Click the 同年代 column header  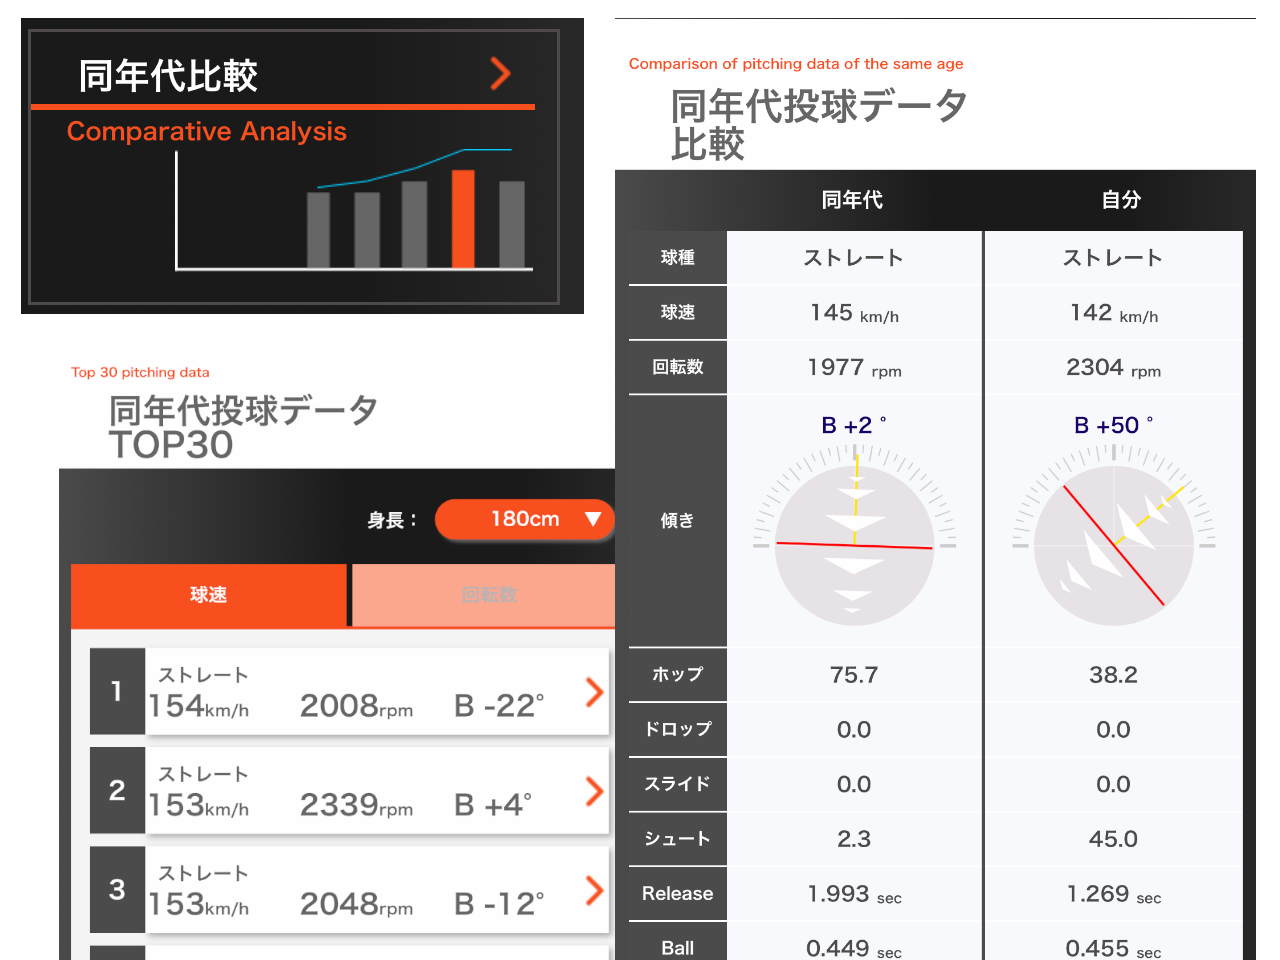[852, 200]
